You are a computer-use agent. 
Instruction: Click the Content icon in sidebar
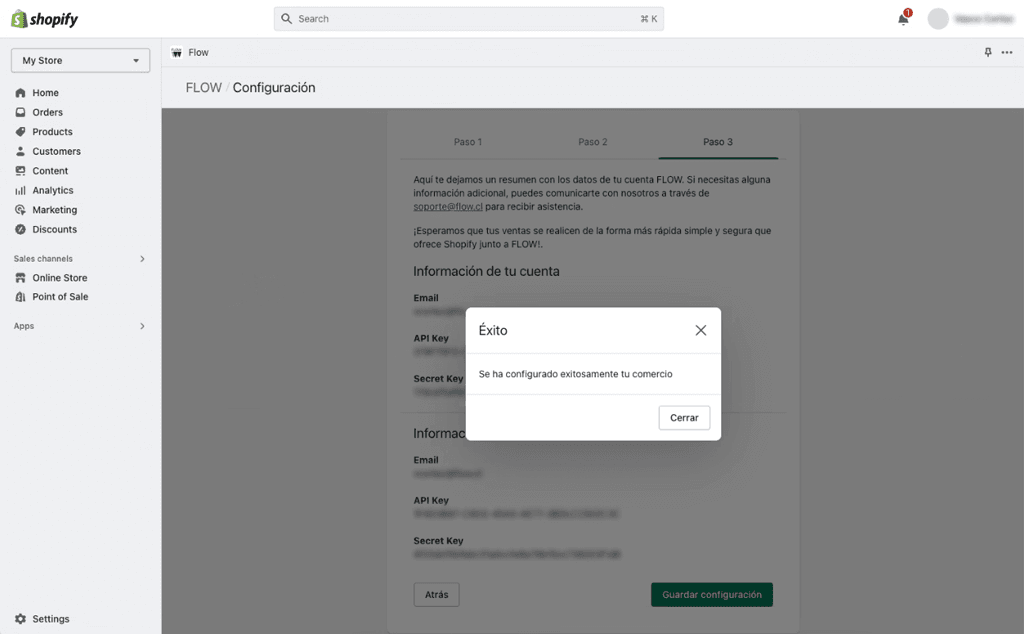point(20,171)
